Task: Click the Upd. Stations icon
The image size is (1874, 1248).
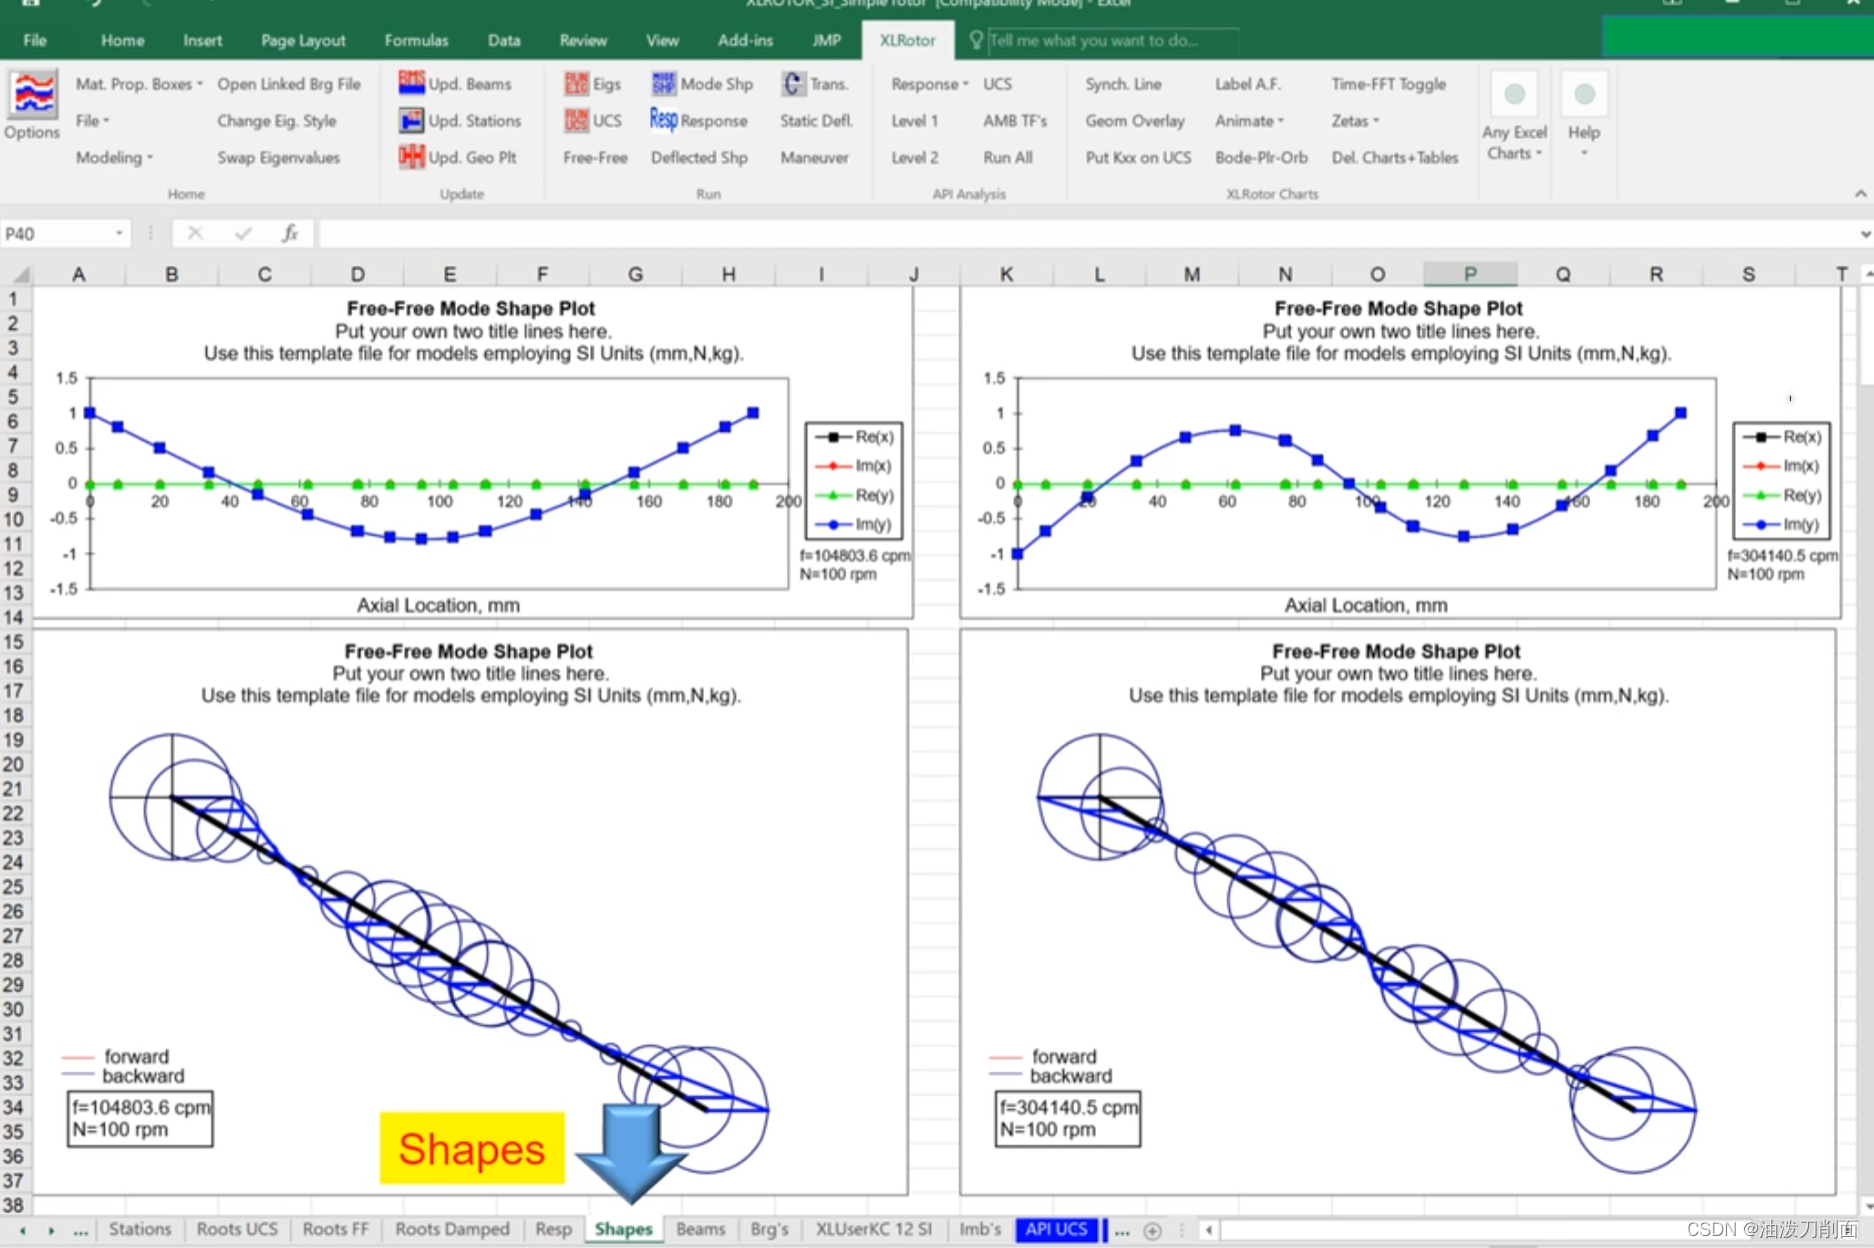Action: pyautogui.click(x=411, y=120)
